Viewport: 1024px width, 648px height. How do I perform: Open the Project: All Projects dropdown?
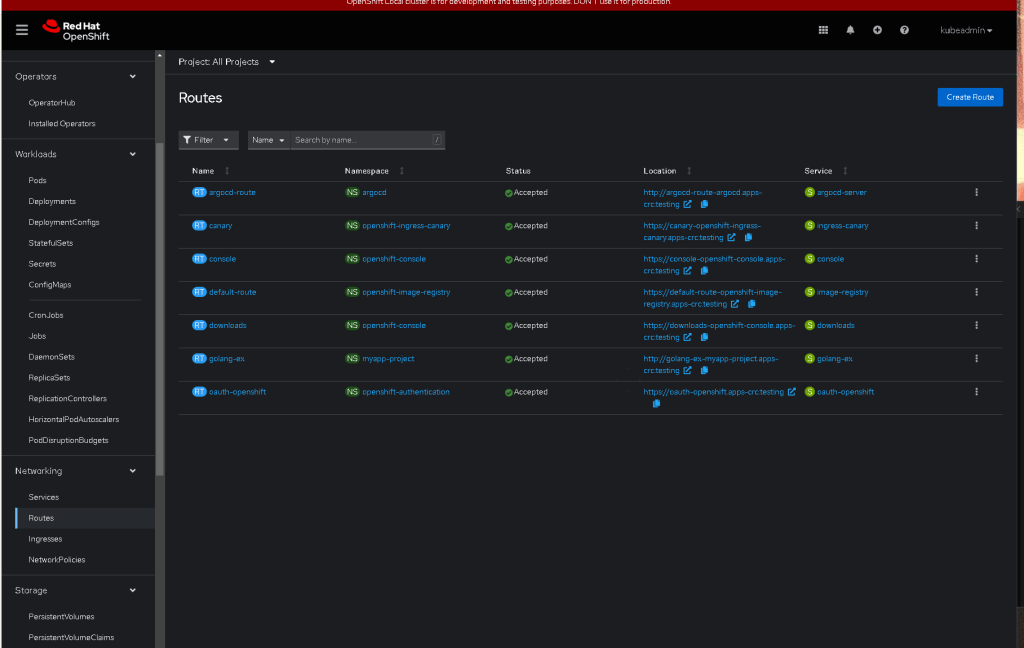pos(227,62)
